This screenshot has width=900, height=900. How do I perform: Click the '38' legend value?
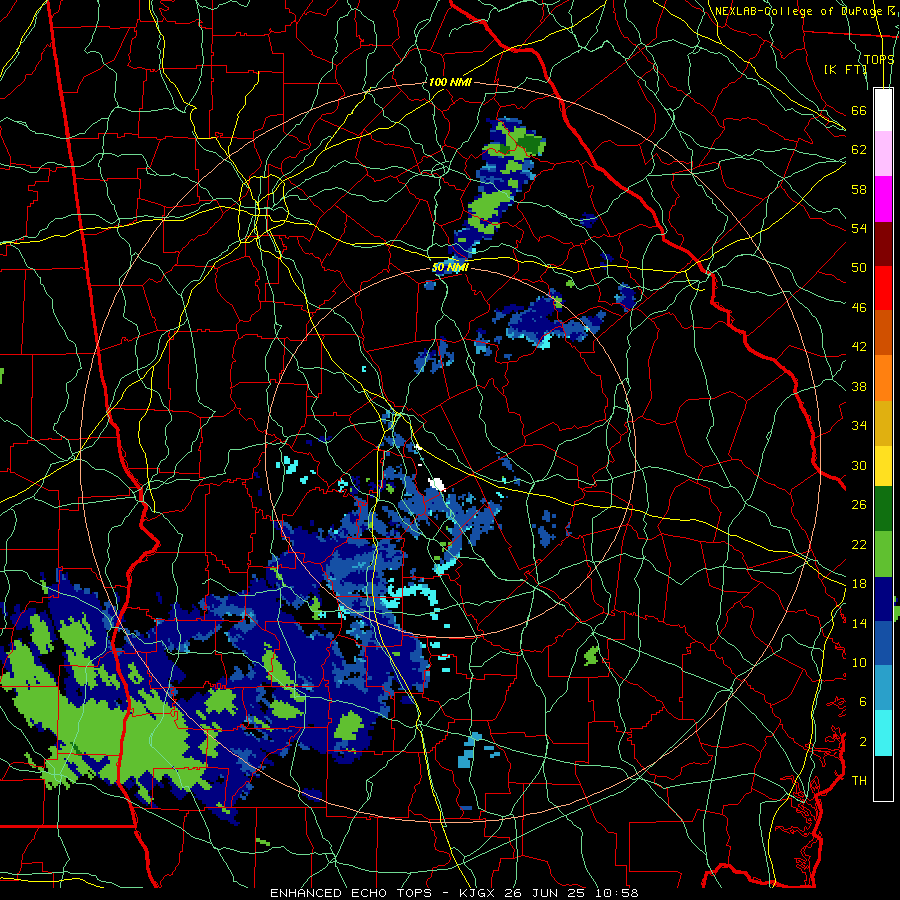coord(859,386)
